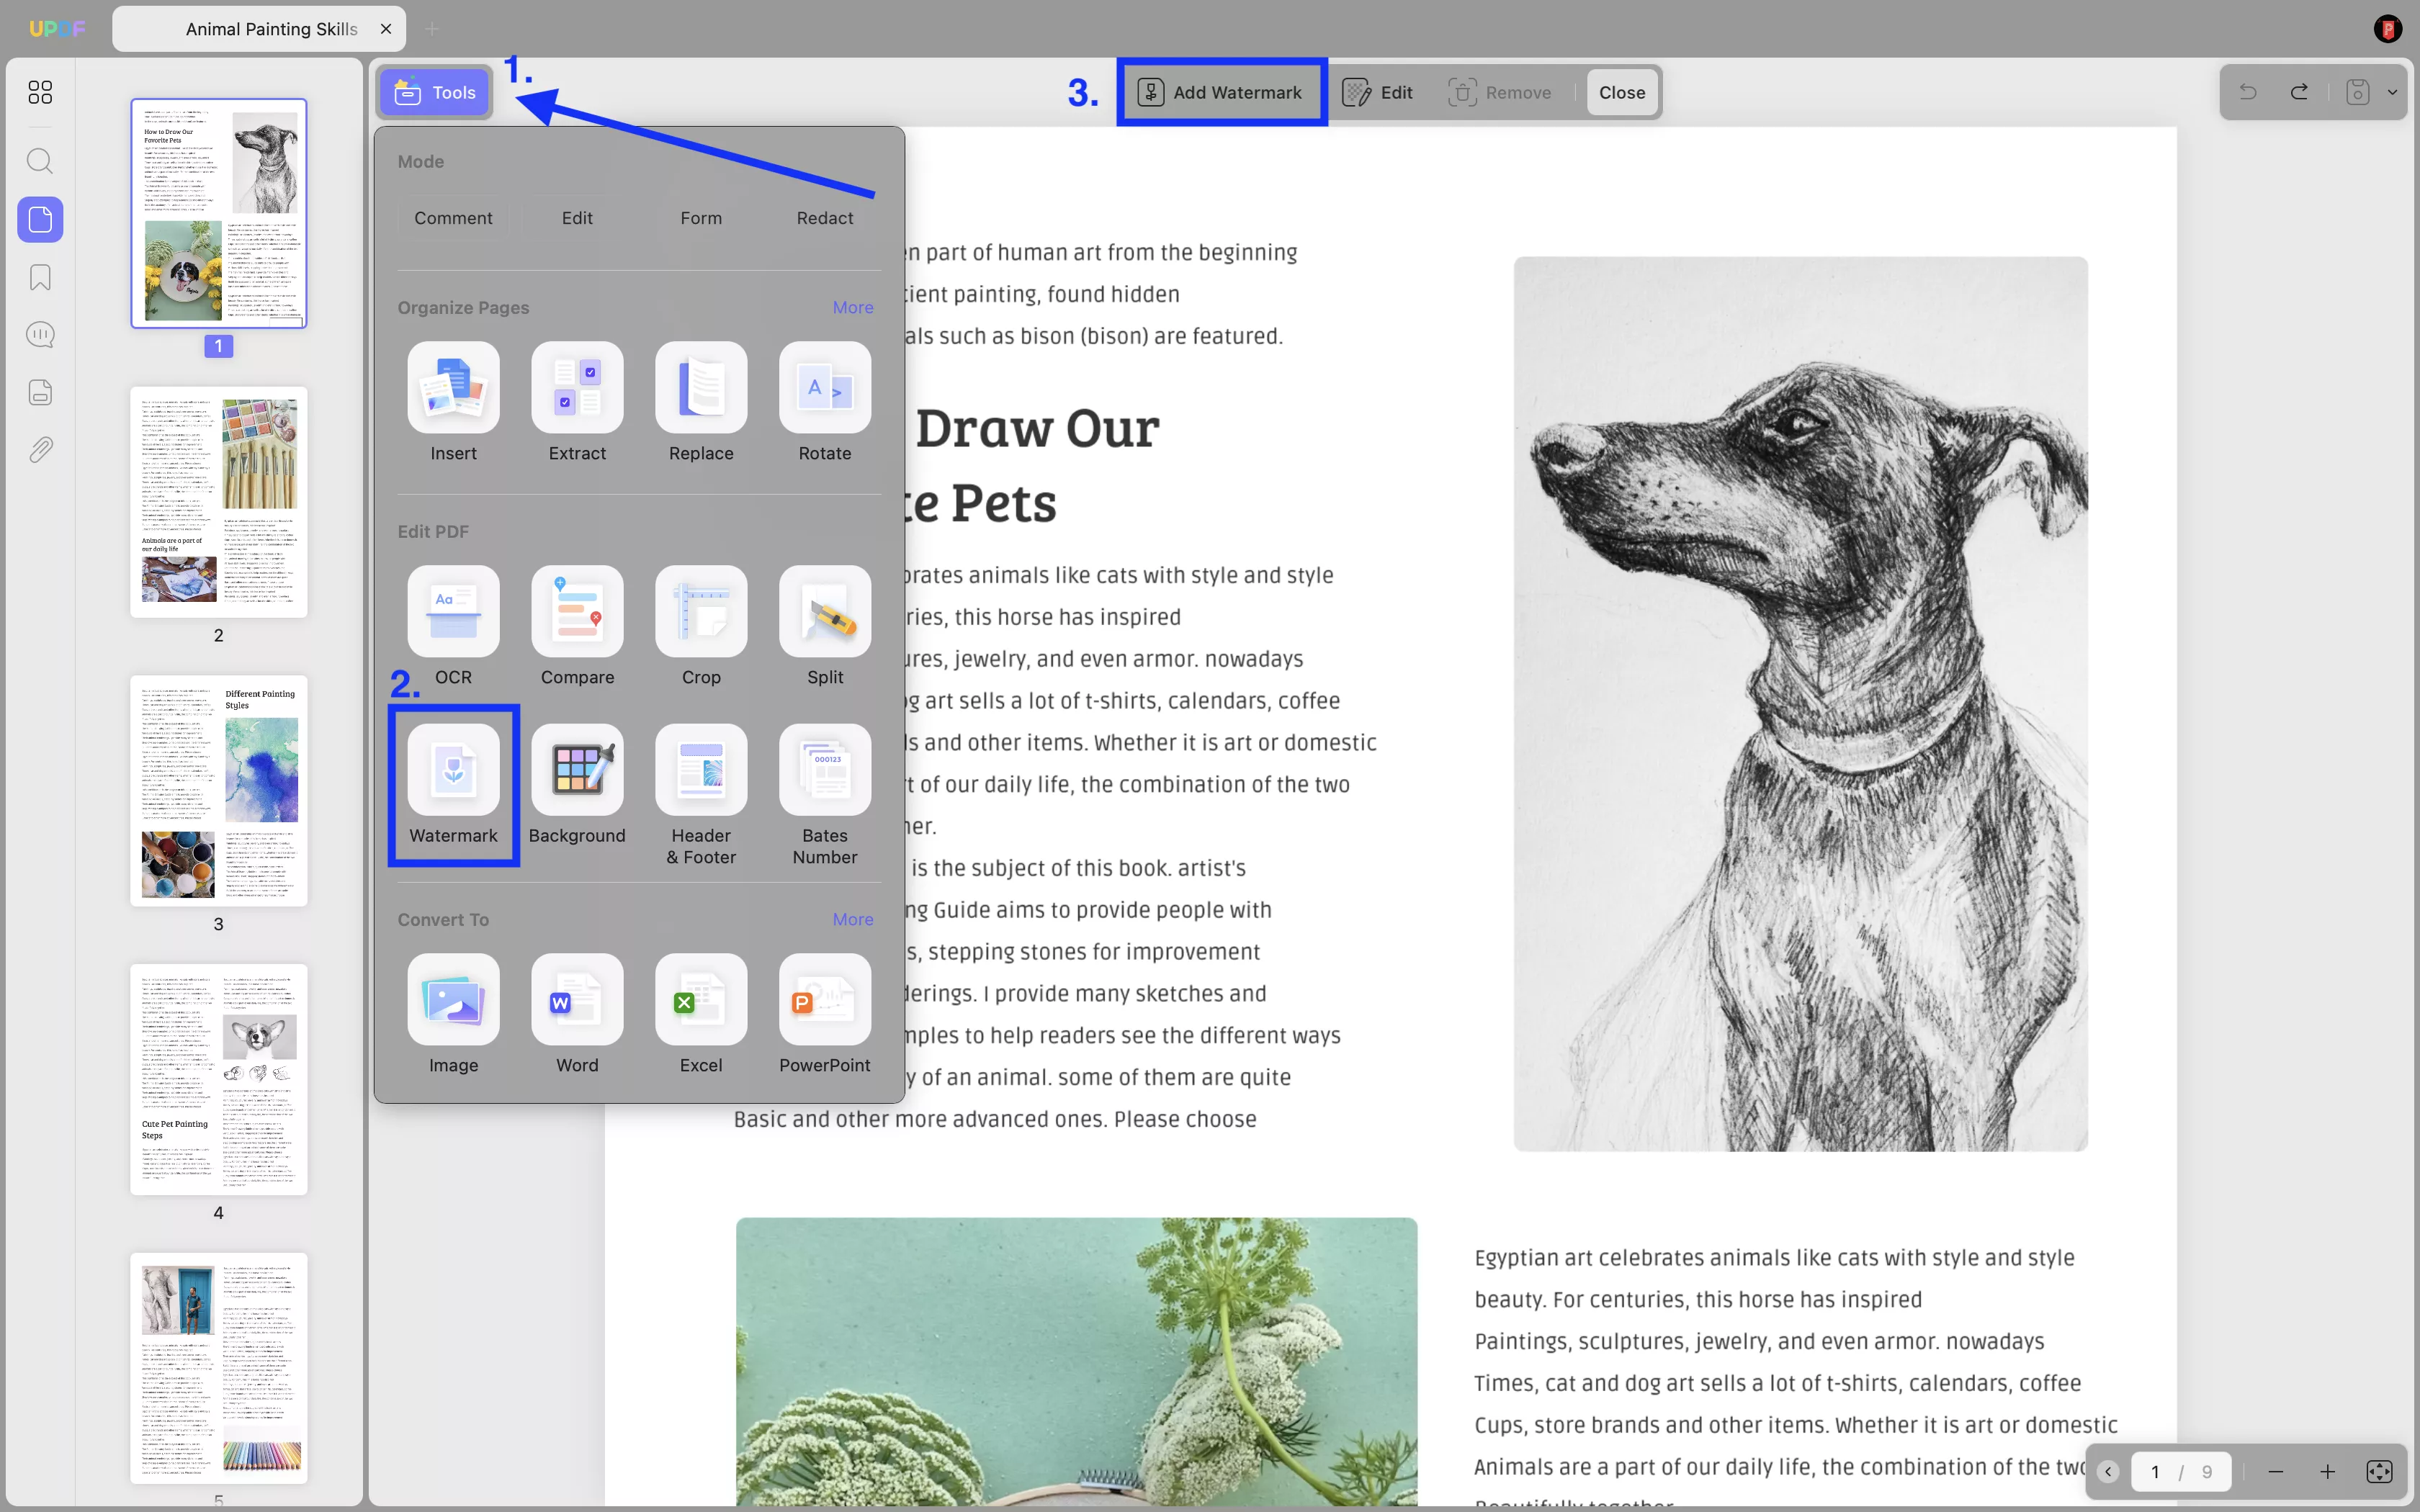Click the fit page view icon

click(x=2379, y=1471)
